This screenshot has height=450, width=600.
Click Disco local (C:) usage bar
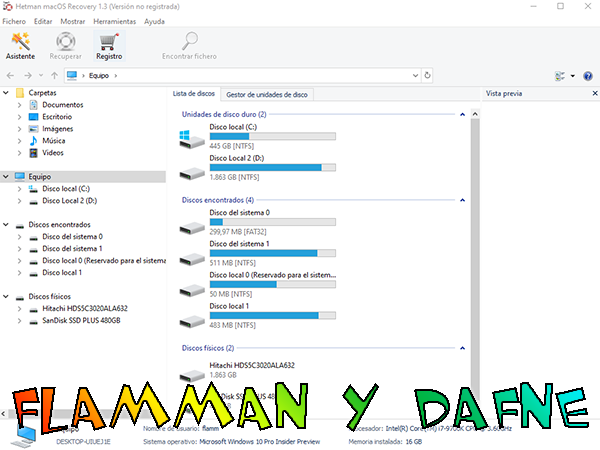pos(272,136)
